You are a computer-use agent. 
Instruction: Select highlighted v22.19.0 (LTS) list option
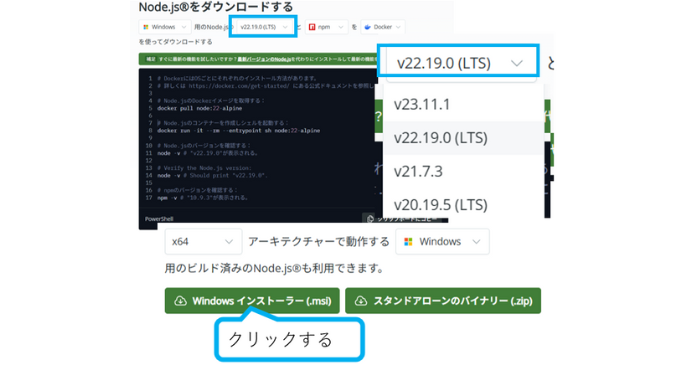(463, 138)
